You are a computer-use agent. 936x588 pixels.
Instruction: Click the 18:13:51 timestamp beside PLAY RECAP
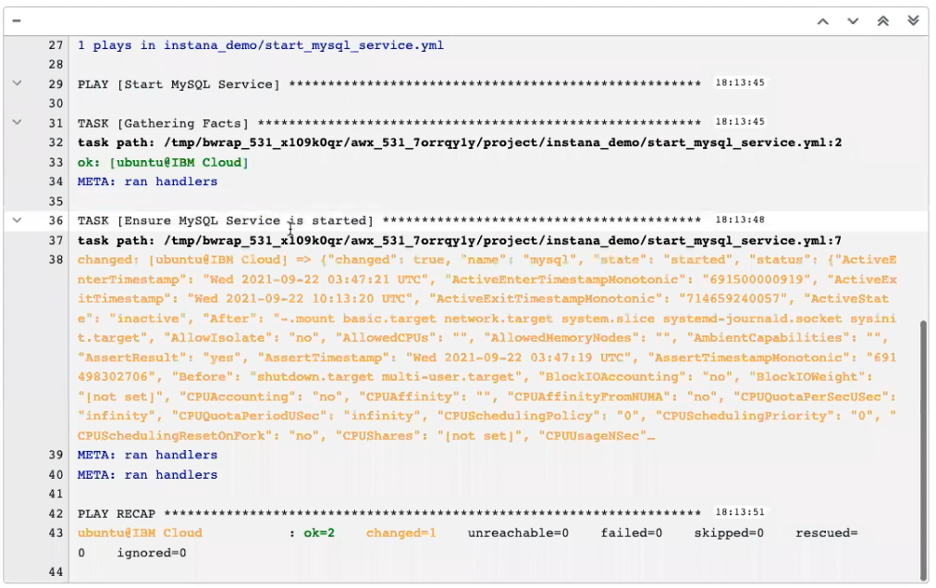coord(740,514)
